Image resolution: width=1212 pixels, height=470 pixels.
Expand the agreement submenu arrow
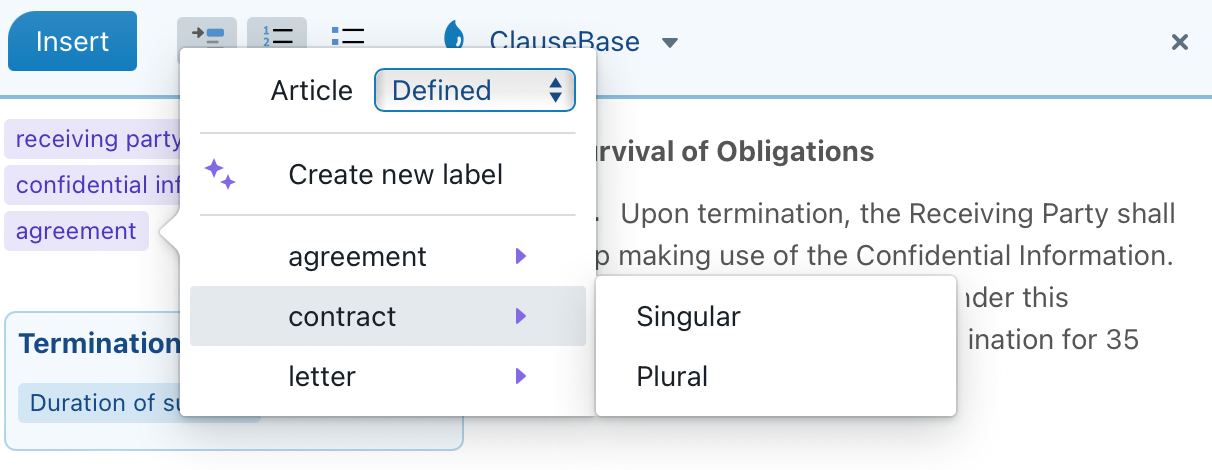coord(520,257)
